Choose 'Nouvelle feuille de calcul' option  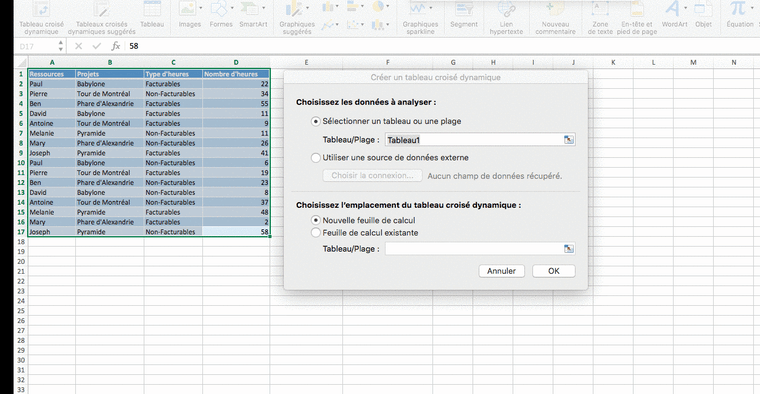pyautogui.click(x=316, y=220)
